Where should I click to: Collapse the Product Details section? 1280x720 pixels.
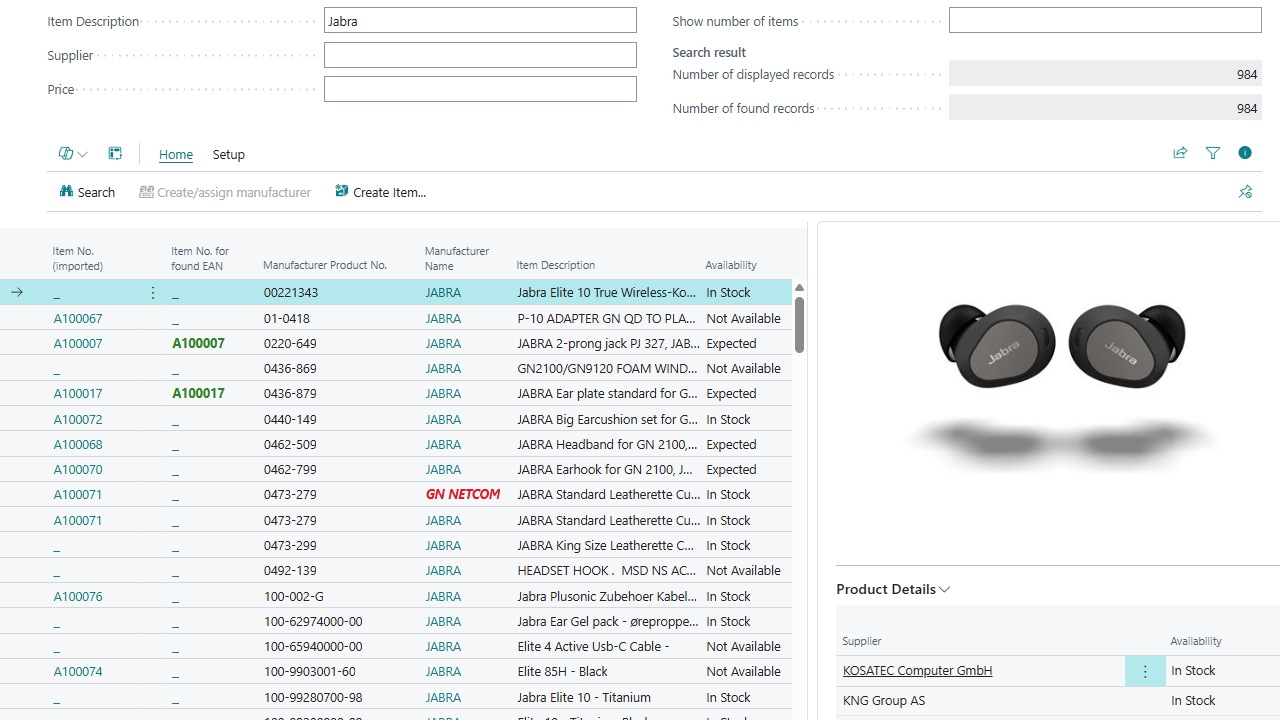893,589
